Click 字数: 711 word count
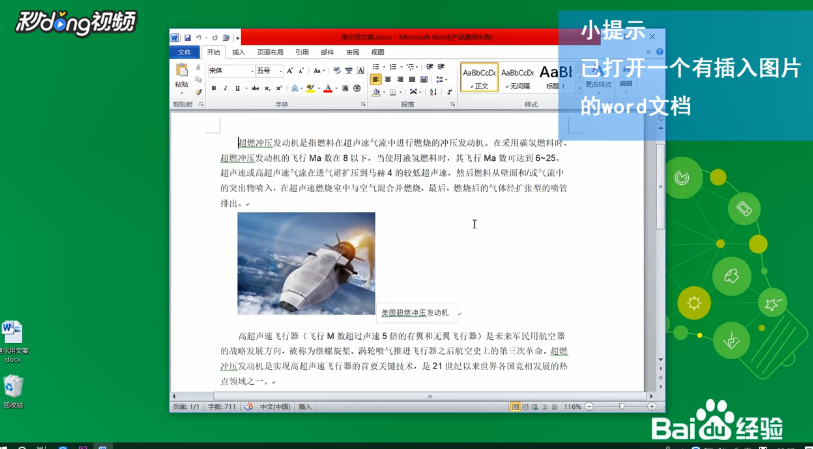Viewport: 813px width, 449px height. tap(222, 407)
